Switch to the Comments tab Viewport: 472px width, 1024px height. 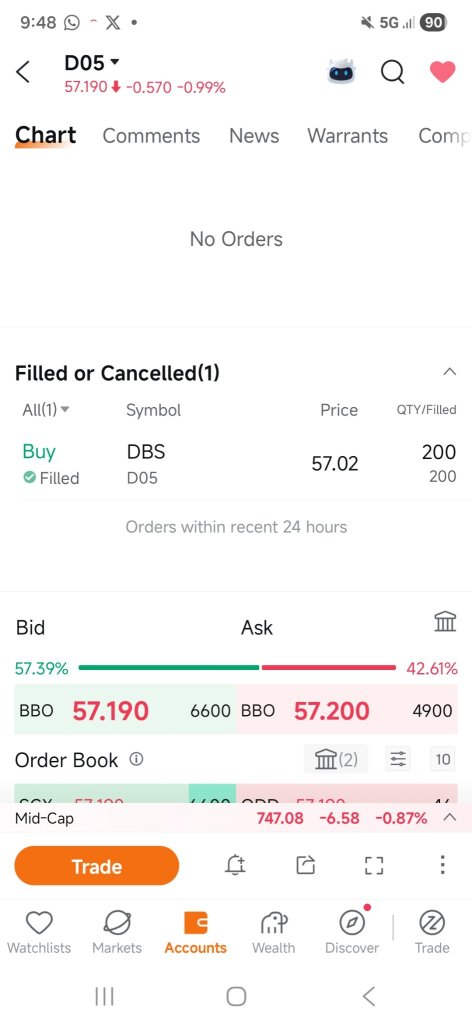coord(151,136)
